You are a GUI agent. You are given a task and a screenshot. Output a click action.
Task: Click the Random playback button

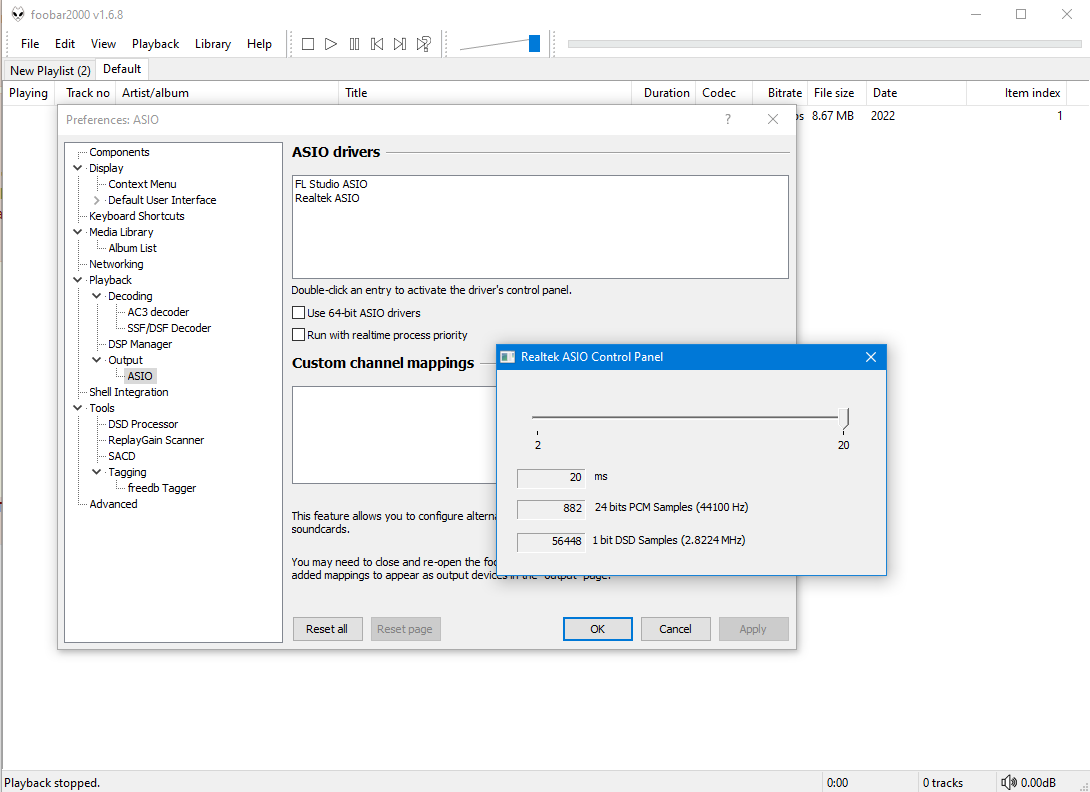423,44
